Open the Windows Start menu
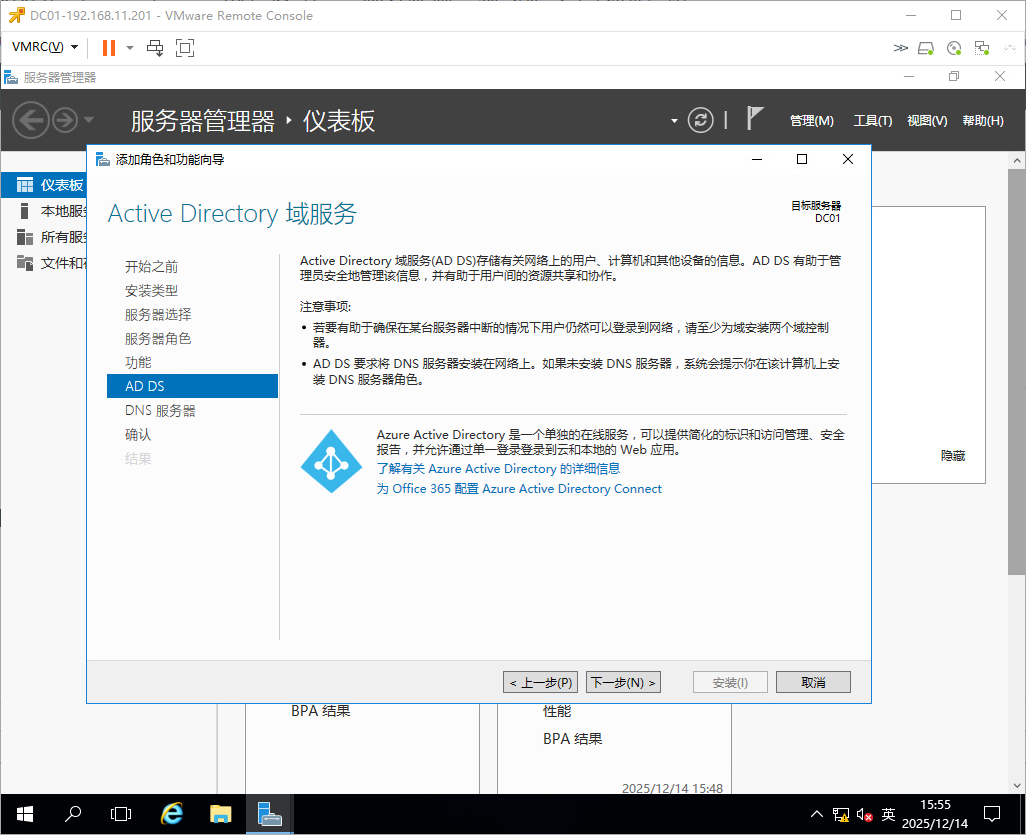The image size is (1026, 835). coord(25,814)
